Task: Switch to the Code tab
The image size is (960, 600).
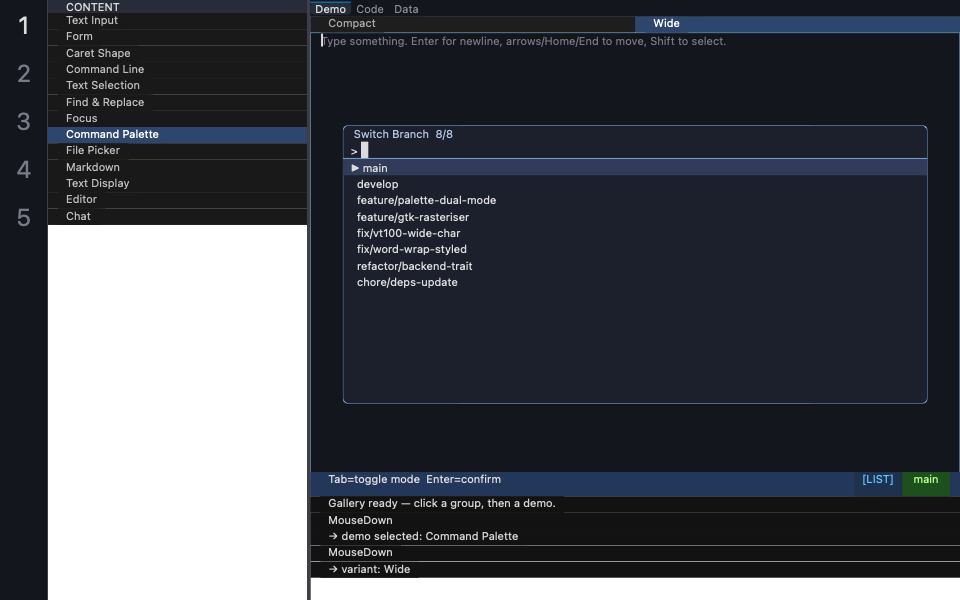Action: 370,9
